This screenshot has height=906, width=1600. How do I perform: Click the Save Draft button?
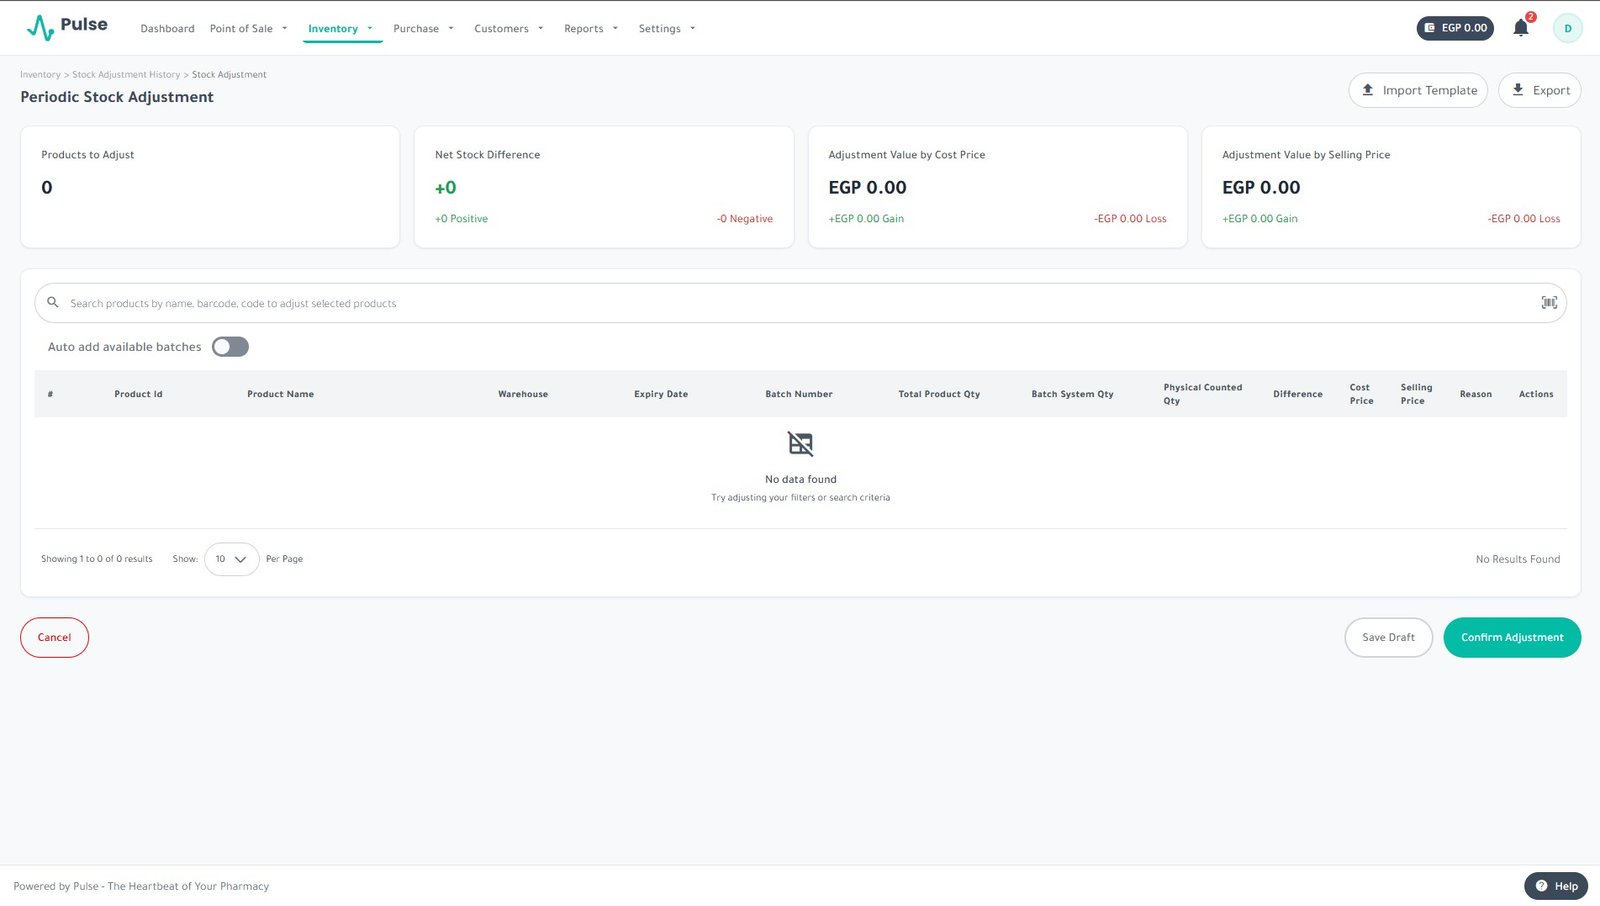pyautogui.click(x=1387, y=638)
